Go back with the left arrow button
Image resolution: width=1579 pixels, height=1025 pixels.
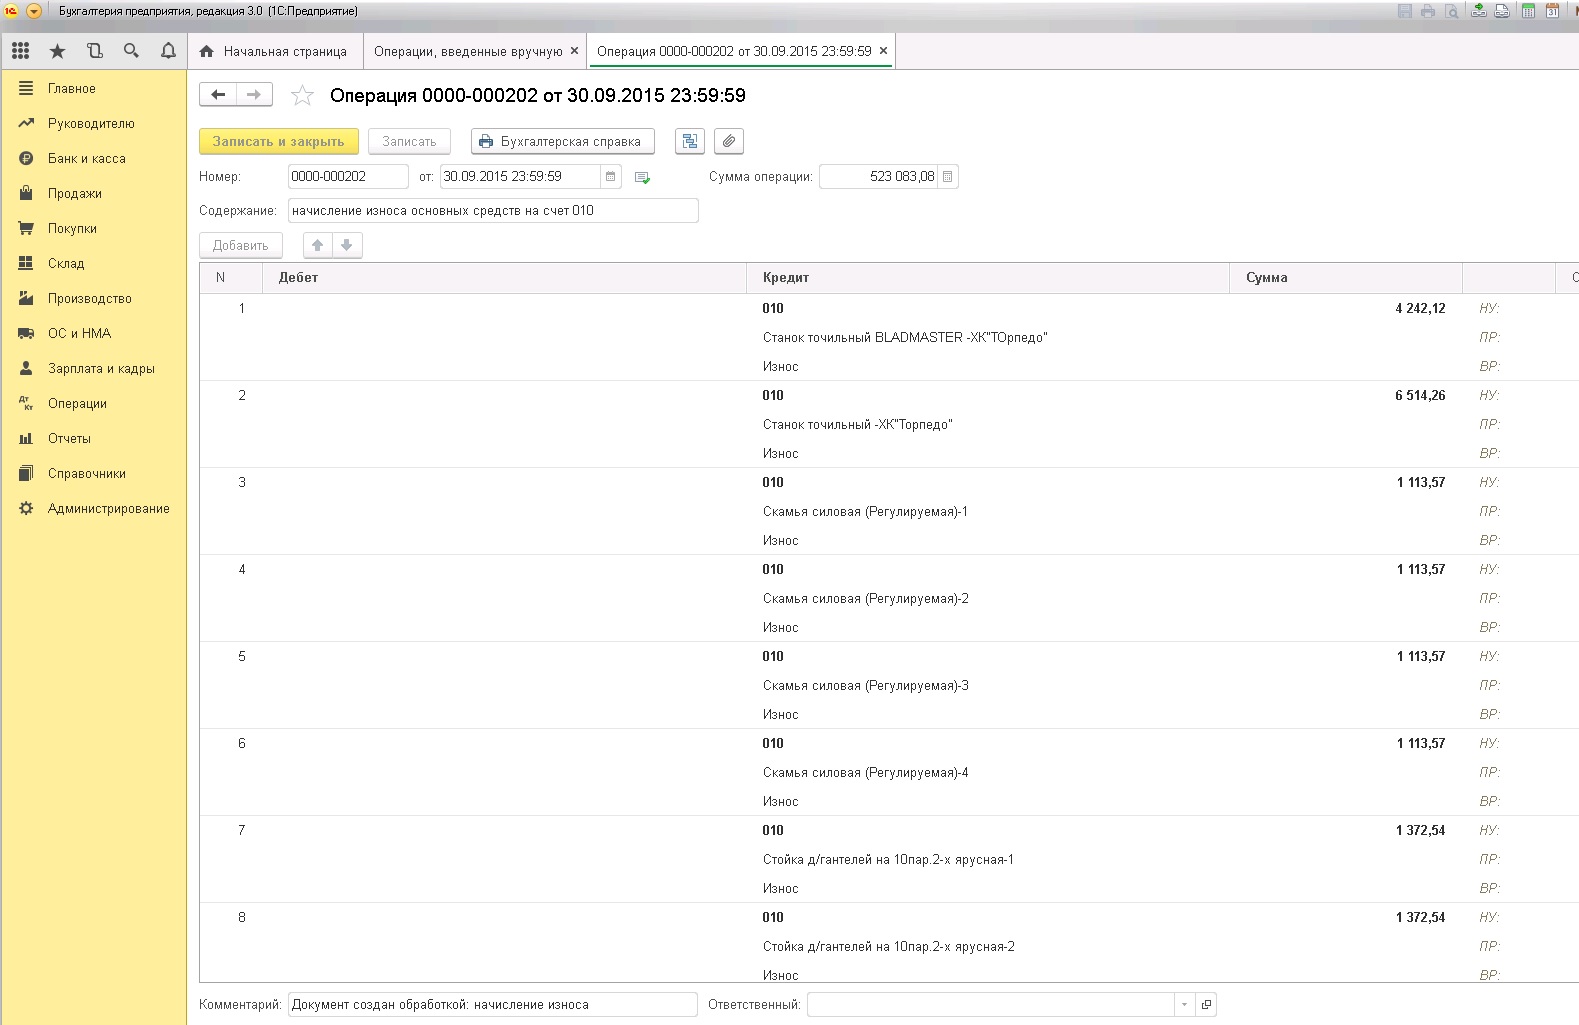pyautogui.click(x=218, y=95)
